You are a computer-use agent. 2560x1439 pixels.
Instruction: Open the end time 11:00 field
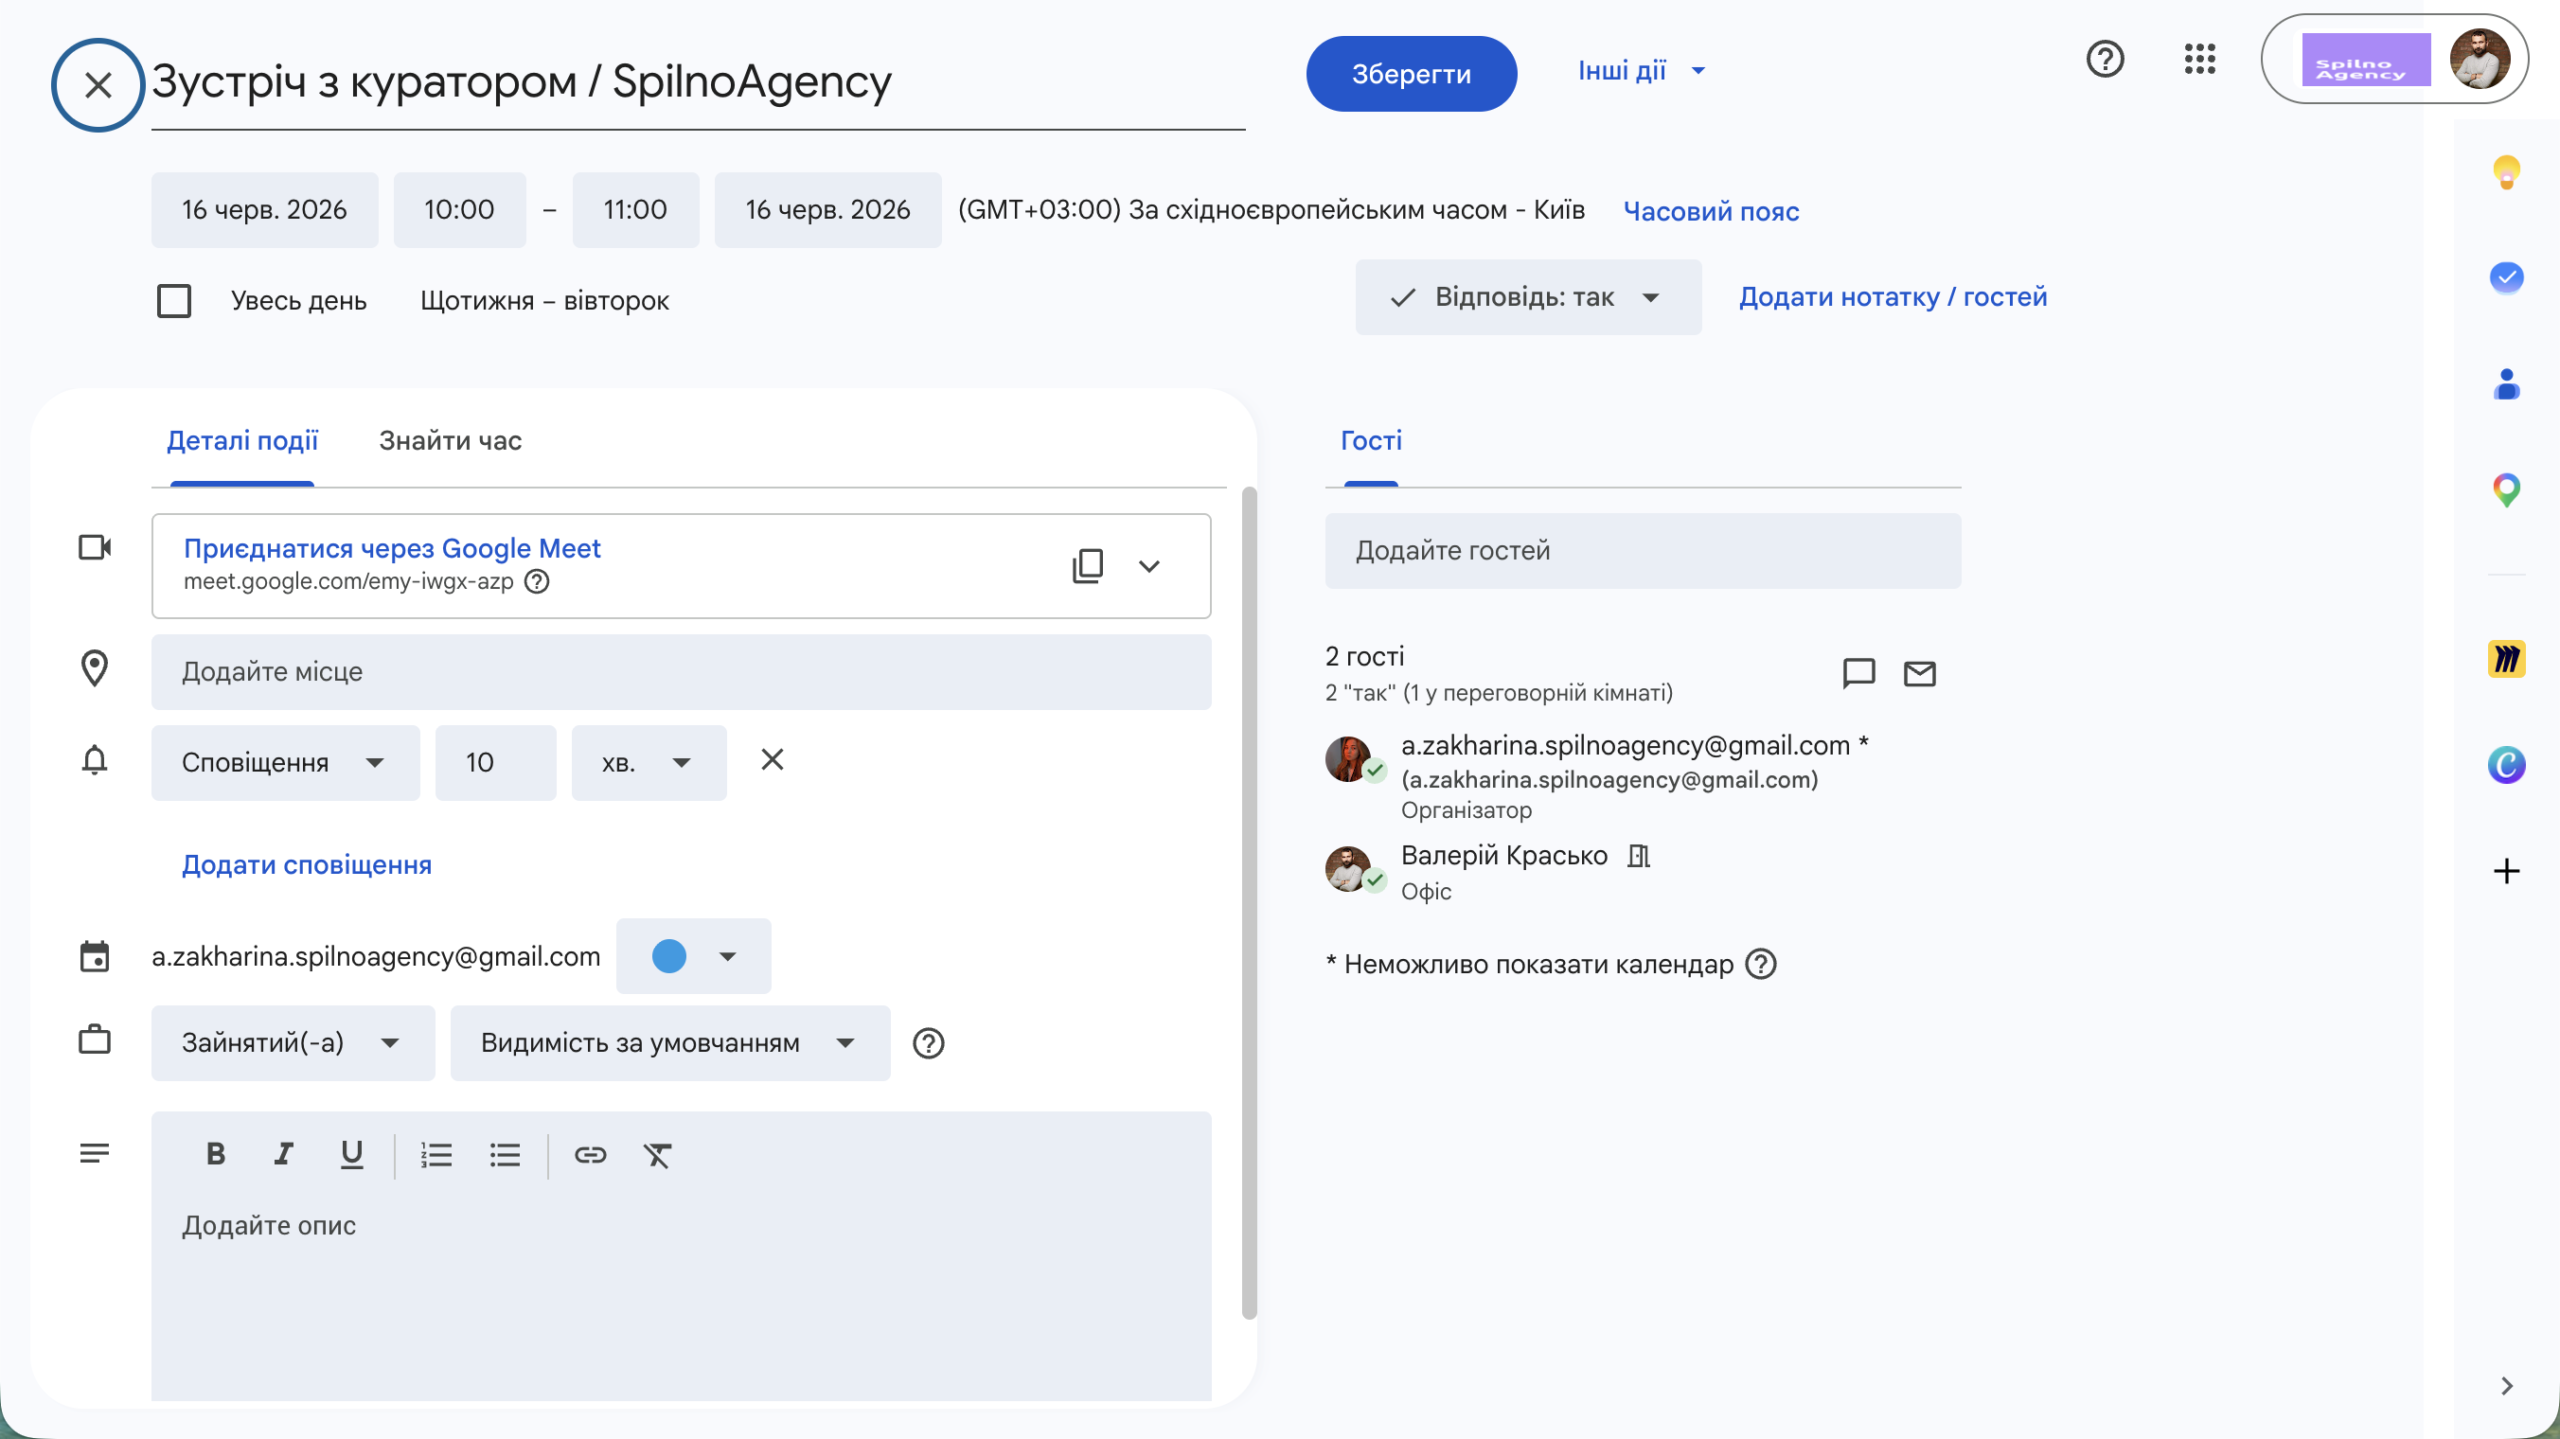(x=636, y=210)
